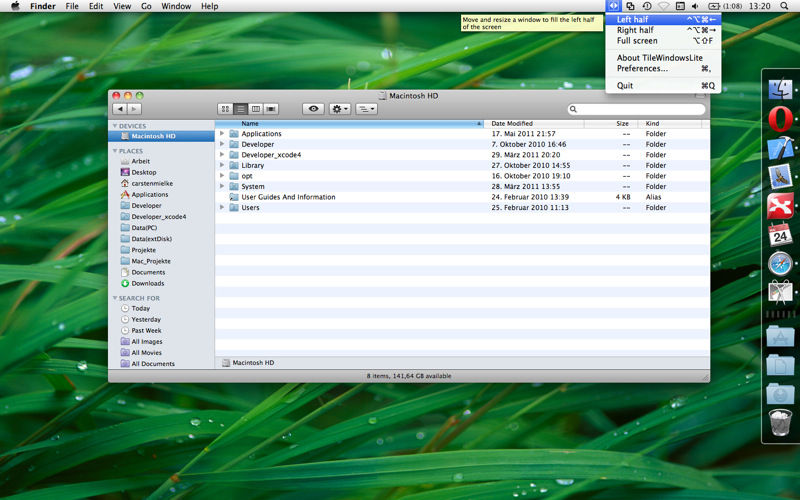The image size is (800, 500).
Task: Expand the Library folder row
Action: [x=222, y=165]
